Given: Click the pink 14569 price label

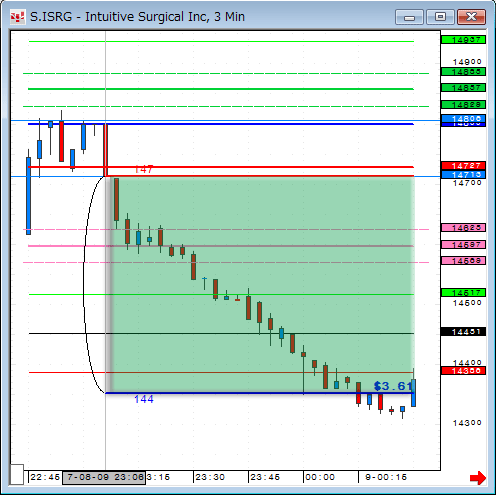Looking at the screenshot, I should (x=463, y=261).
